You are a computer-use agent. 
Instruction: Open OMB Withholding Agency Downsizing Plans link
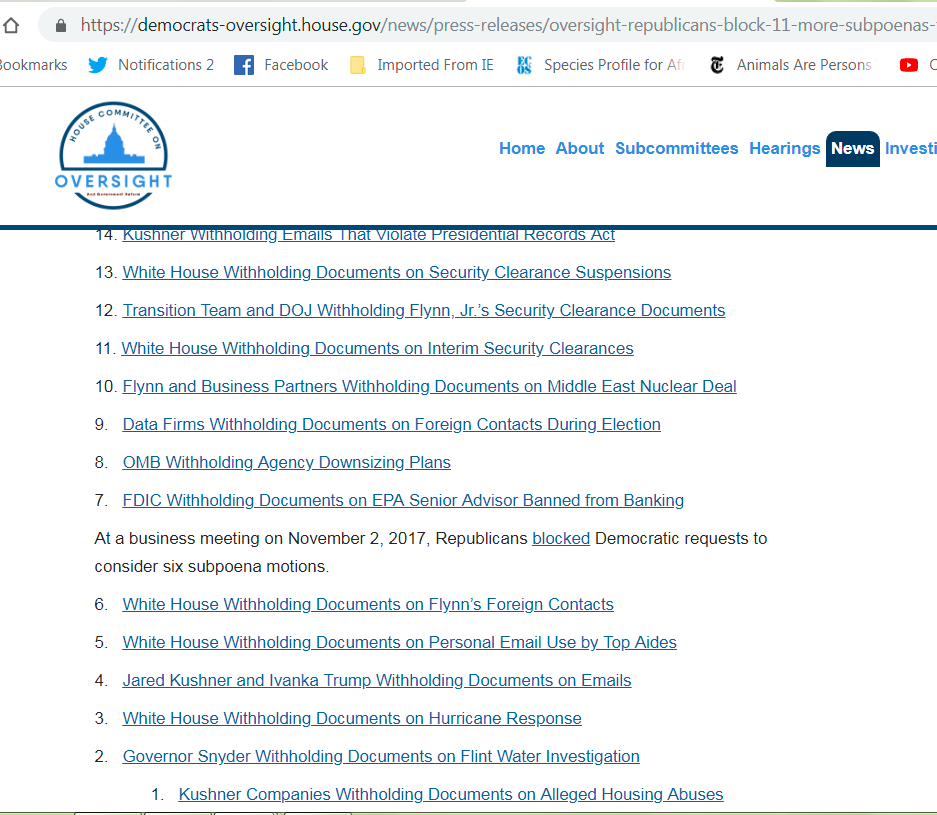point(286,462)
